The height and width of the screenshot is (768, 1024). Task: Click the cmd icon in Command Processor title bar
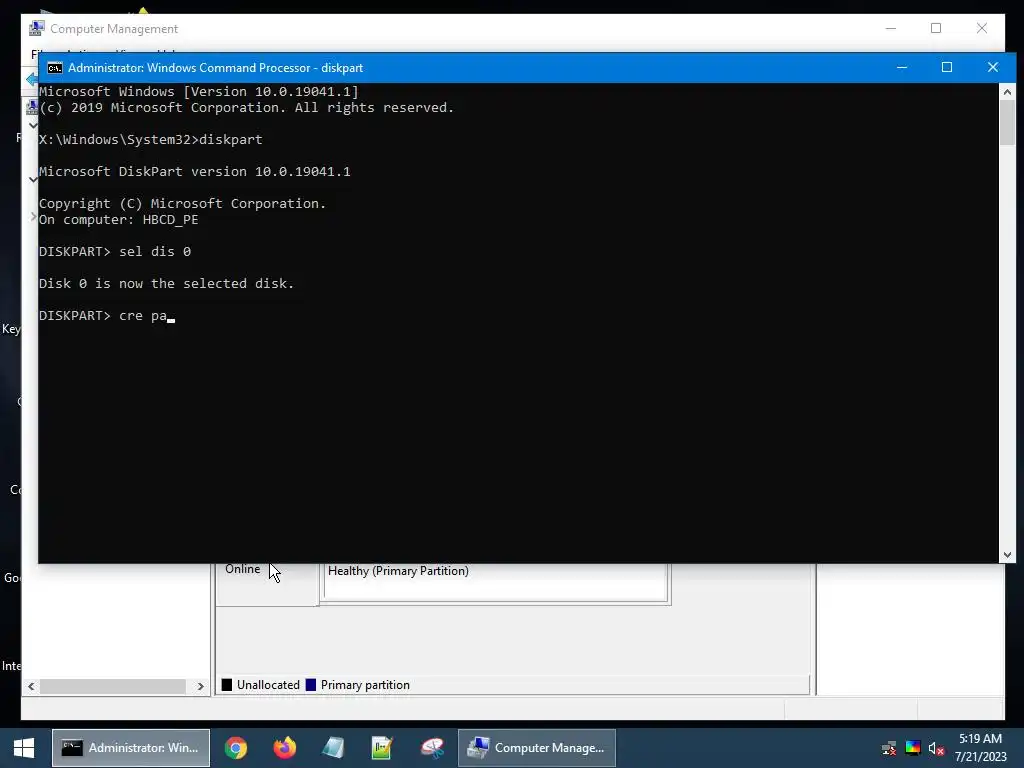click(55, 68)
